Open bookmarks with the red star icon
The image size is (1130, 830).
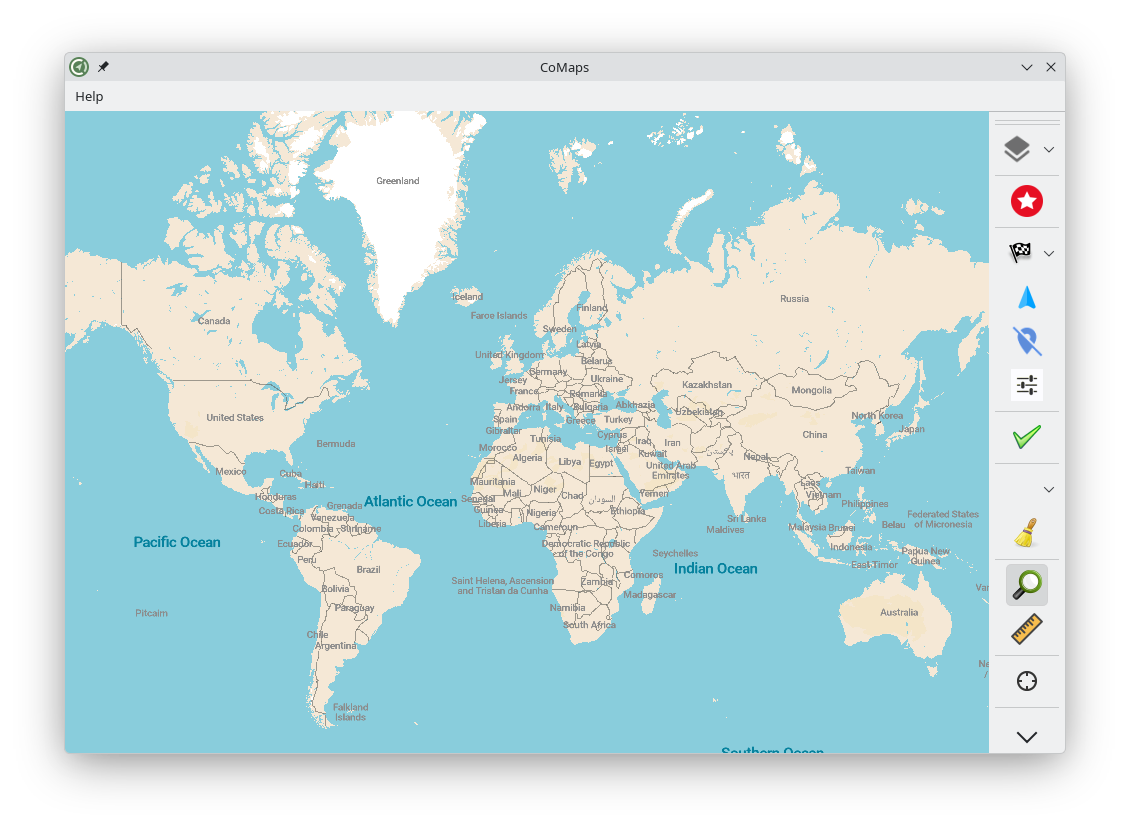[x=1027, y=201]
